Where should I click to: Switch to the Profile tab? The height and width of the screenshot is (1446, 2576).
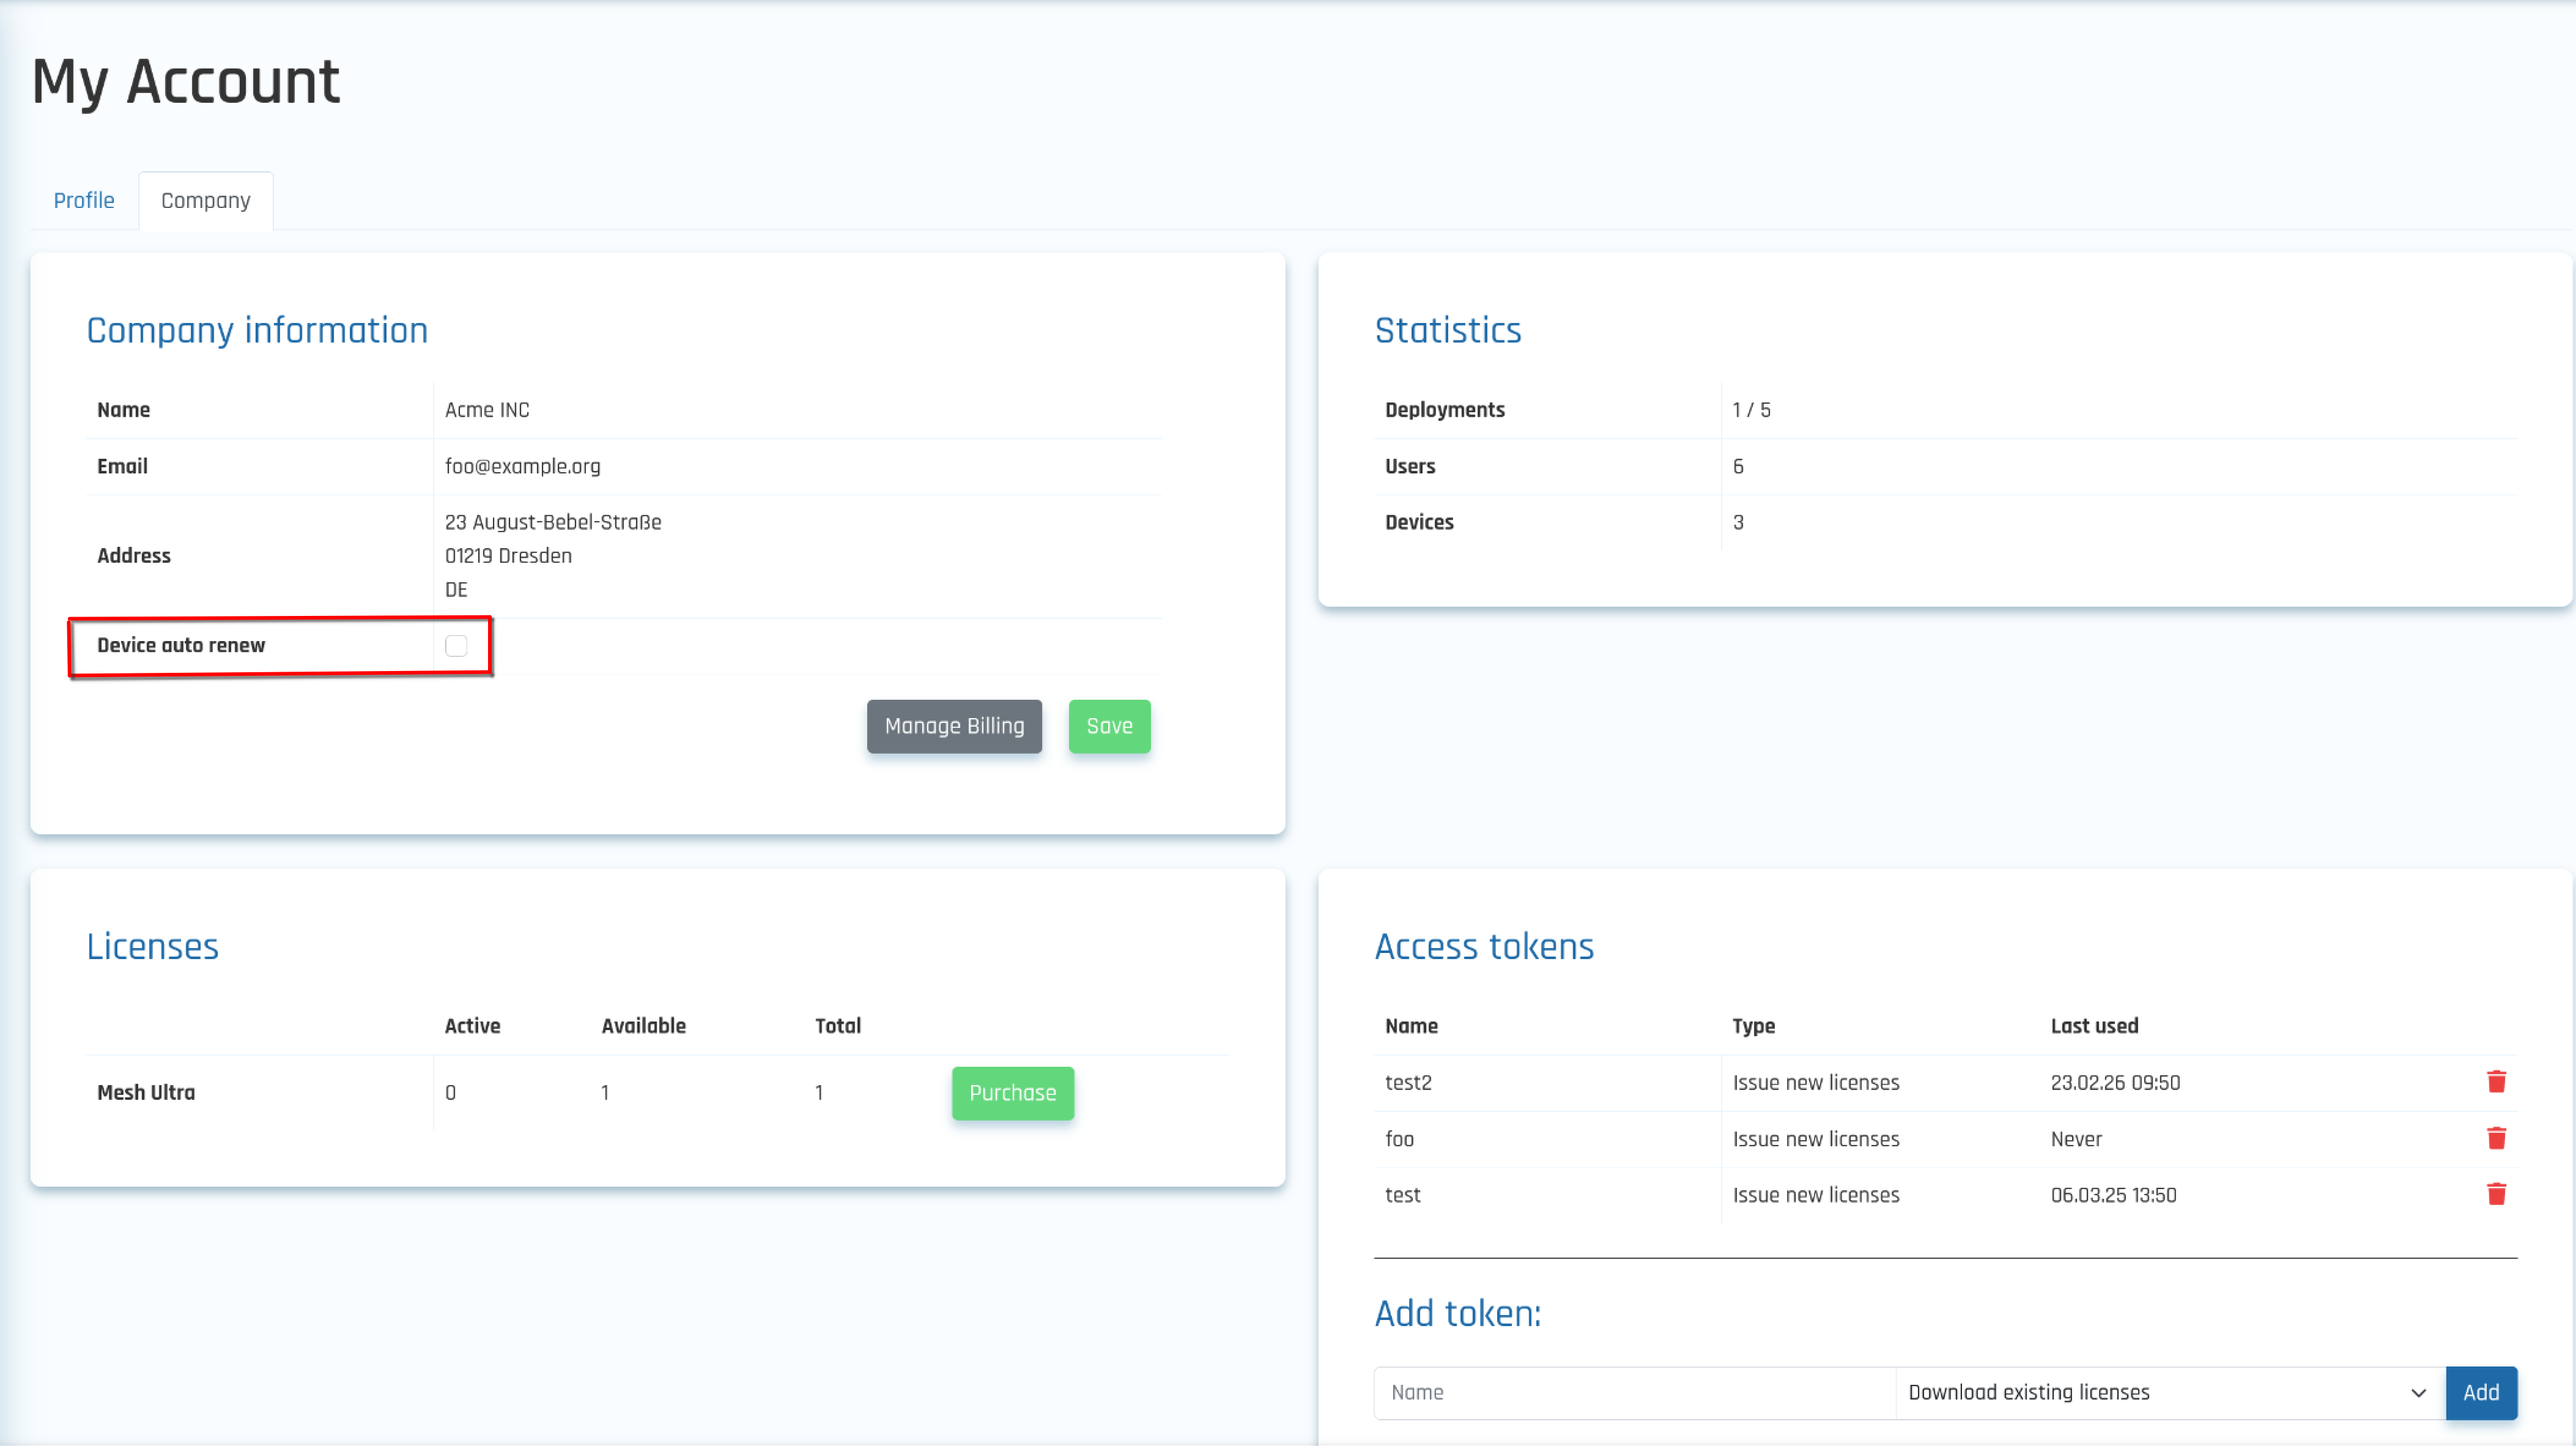(x=84, y=200)
